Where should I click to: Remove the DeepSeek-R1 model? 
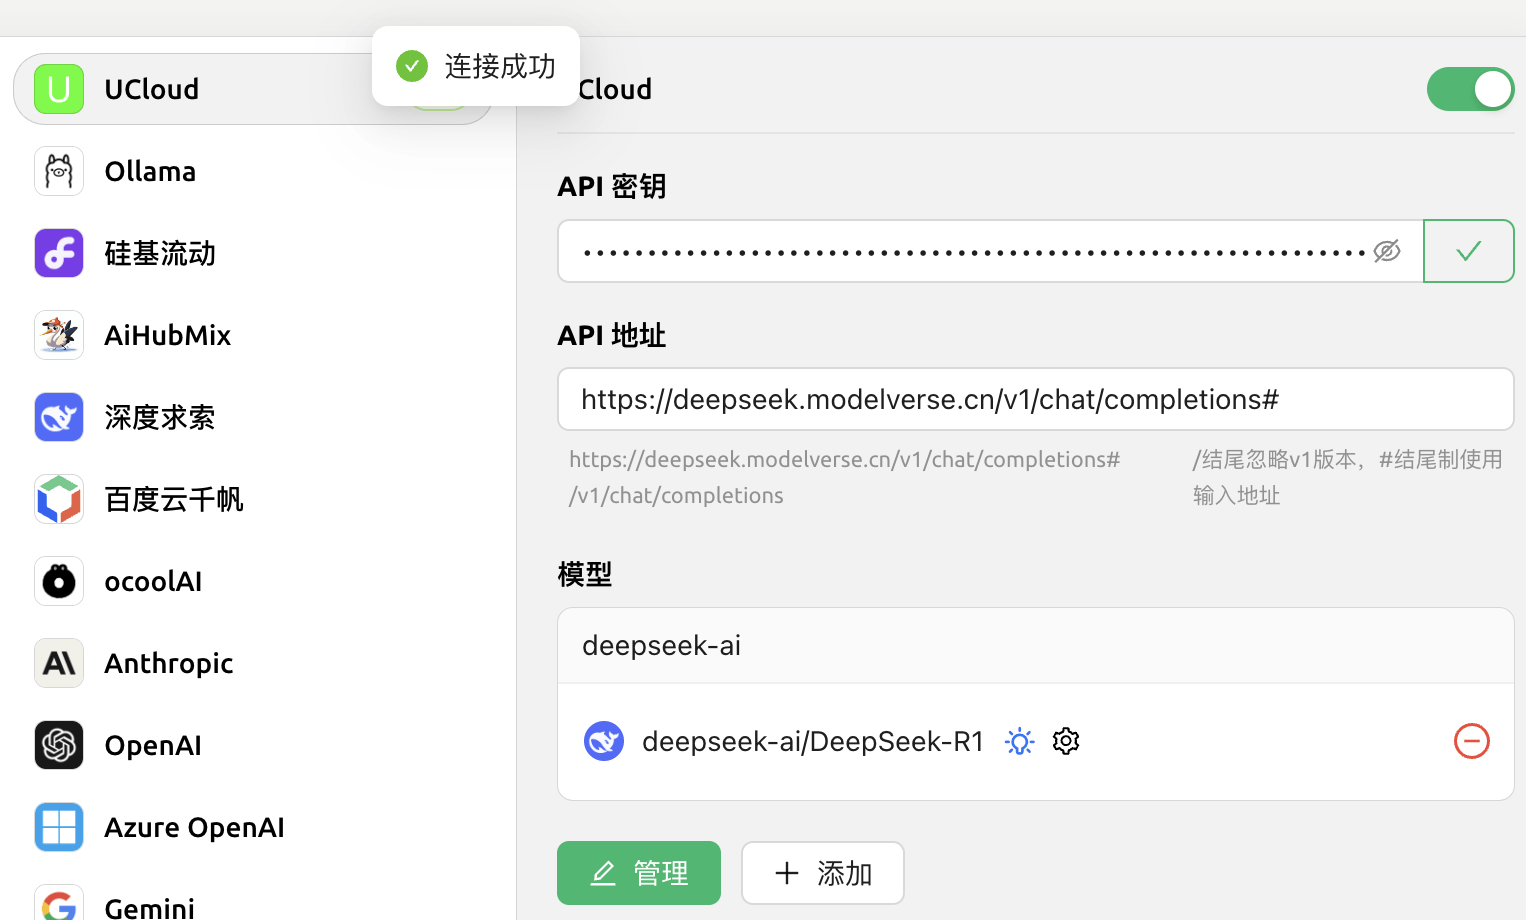tap(1471, 741)
